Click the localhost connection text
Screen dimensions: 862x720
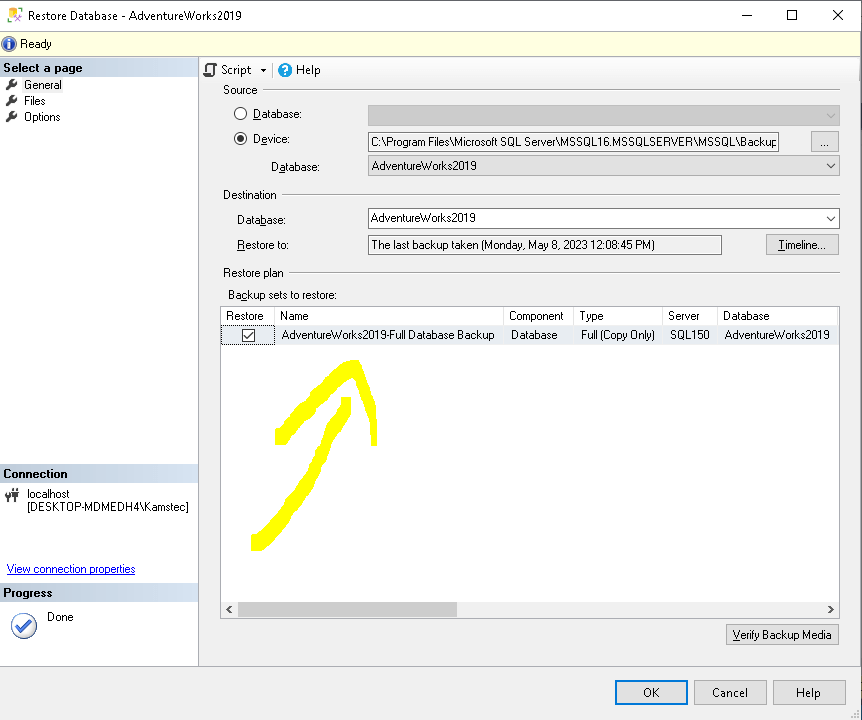(x=48, y=494)
